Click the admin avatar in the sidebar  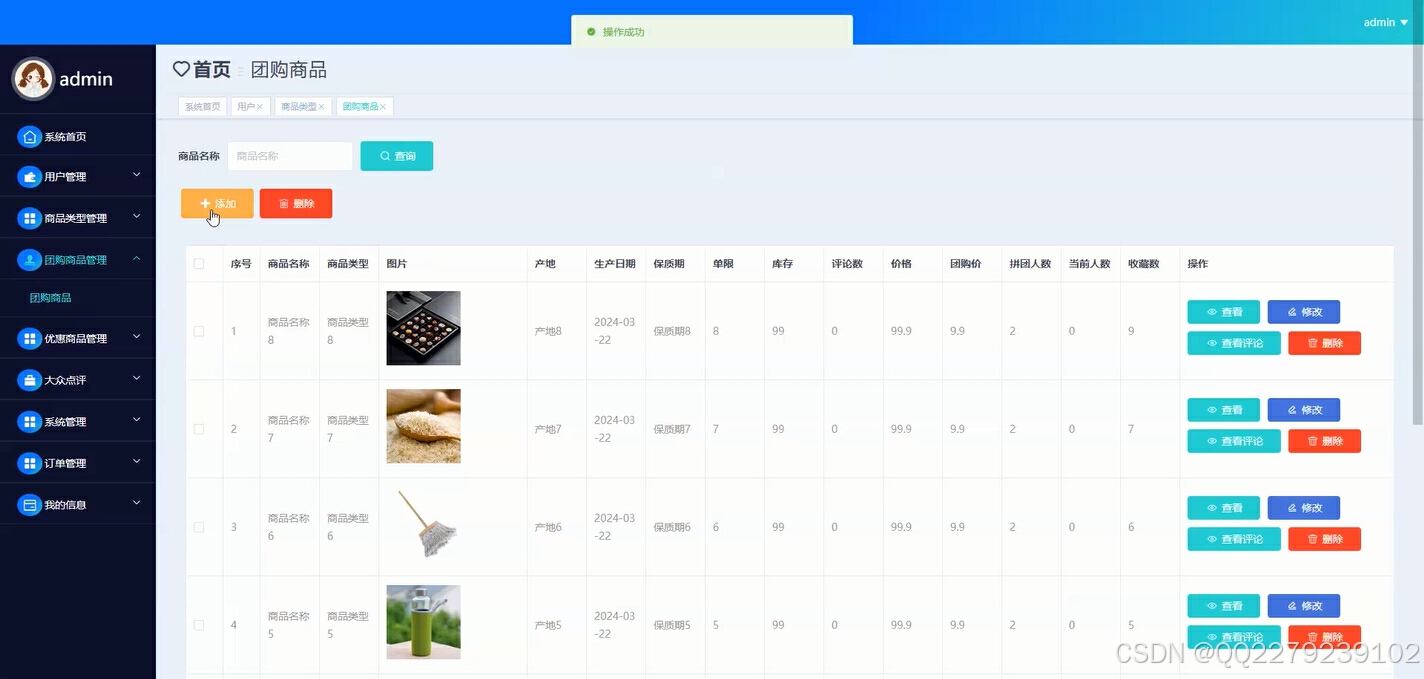click(32, 78)
